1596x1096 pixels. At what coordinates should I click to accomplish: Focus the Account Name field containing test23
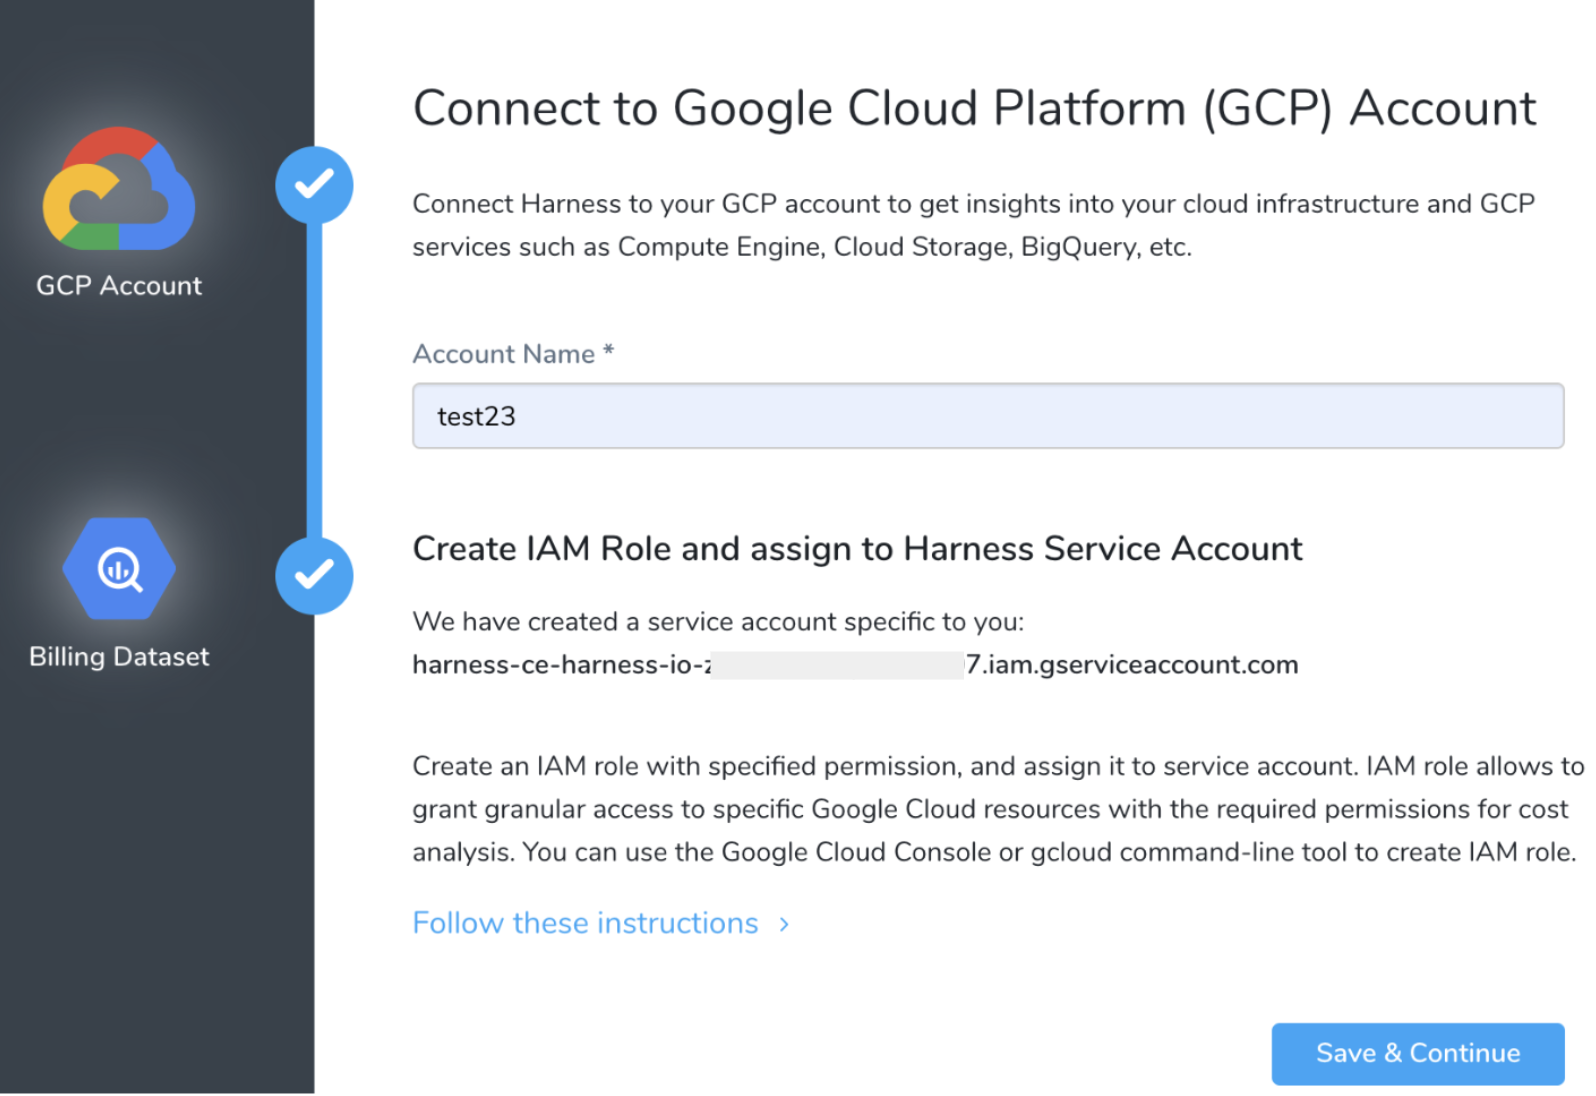click(x=988, y=416)
